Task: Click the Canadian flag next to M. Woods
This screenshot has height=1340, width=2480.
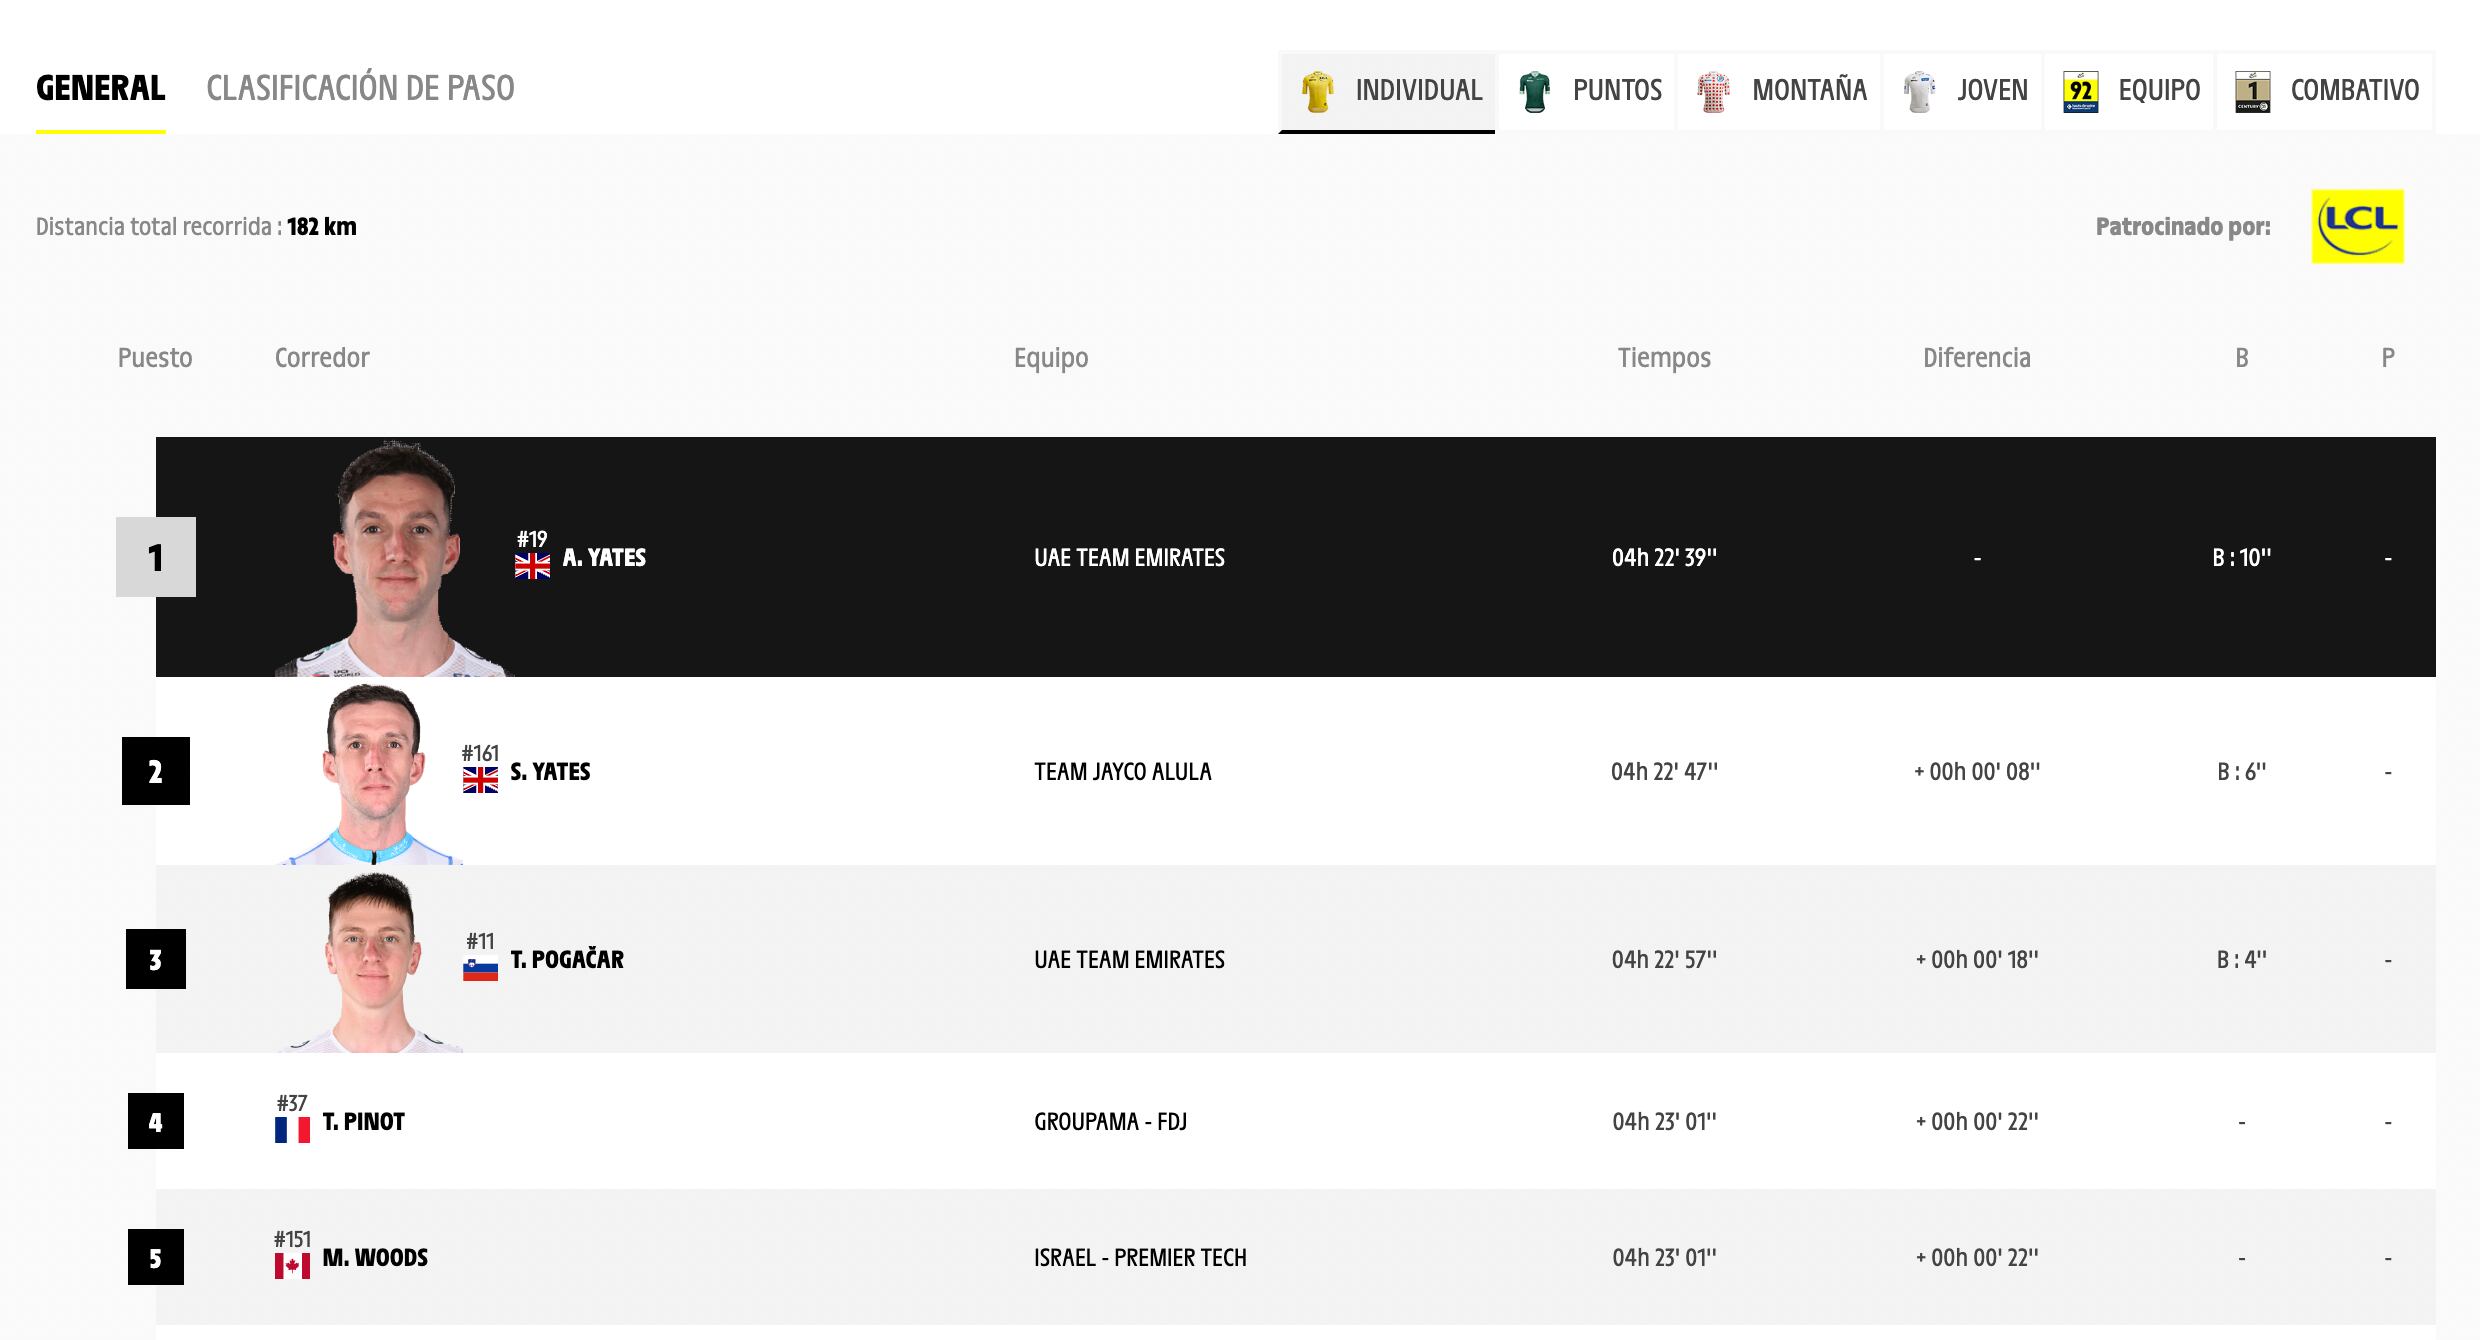Action: pos(292,1266)
